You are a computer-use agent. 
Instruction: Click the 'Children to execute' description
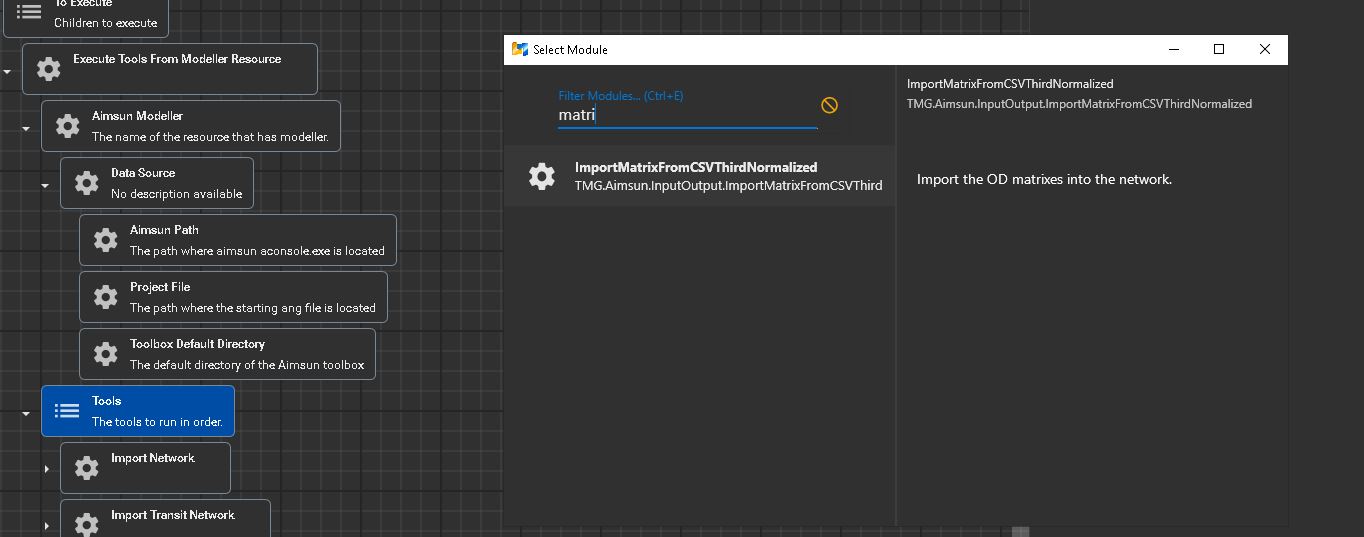click(x=105, y=23)
